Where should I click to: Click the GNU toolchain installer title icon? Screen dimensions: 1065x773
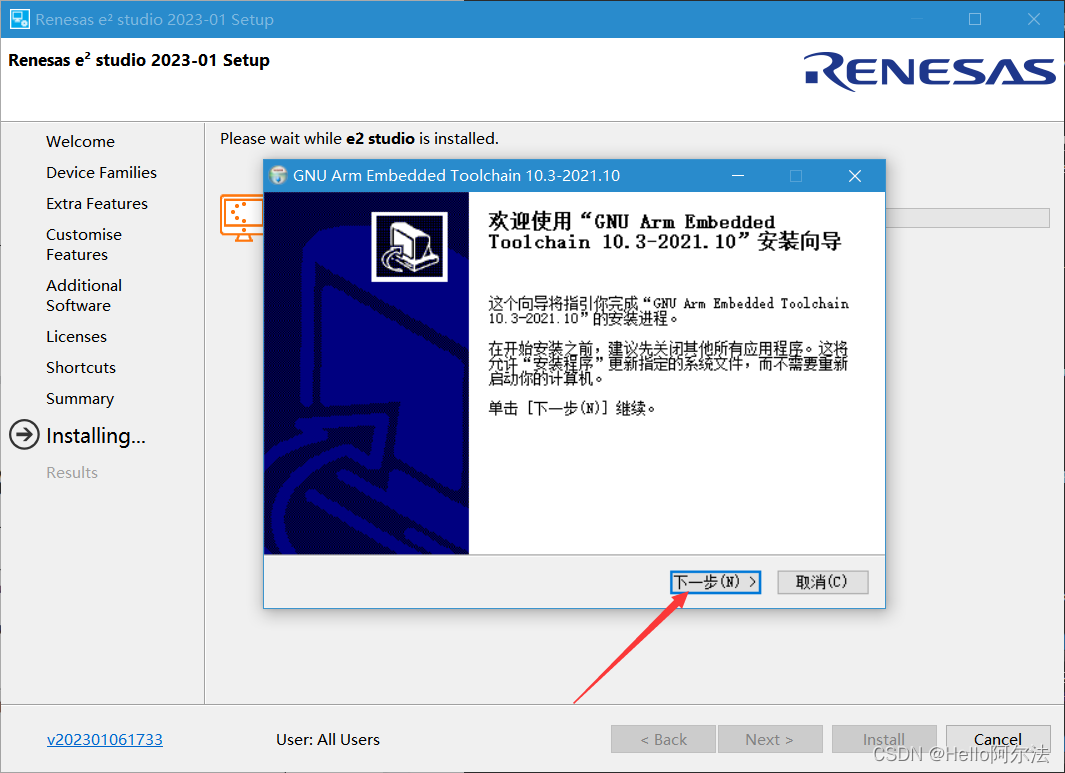(x=278, y=175)
